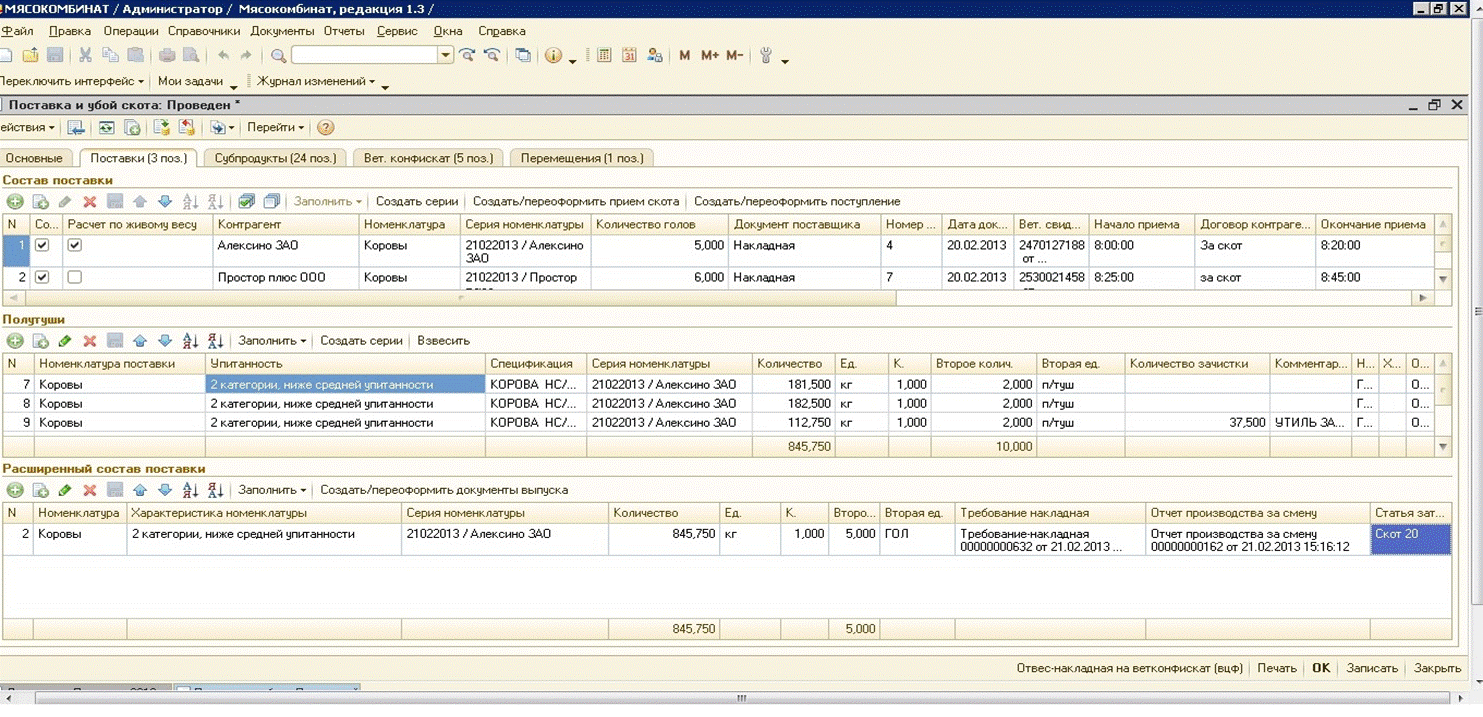Image resolution: width=1483 pixels, height=717 pixels.
Task: Open Заполнить dropdown in Расширенный состав поставки
Action: (272, 491)
